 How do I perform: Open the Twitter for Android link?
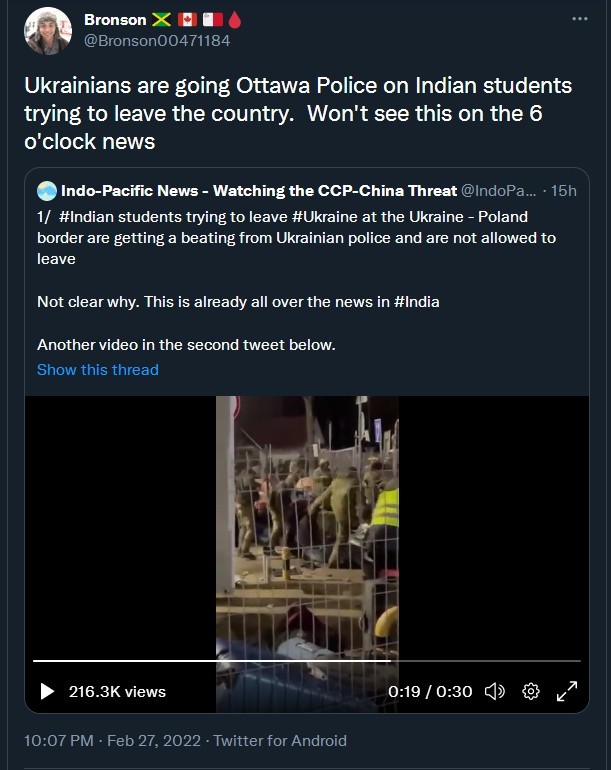pyautogui.click(x=280, y=741)
